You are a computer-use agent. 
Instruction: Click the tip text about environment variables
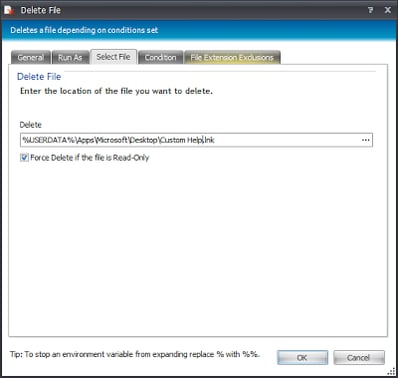[135, 354]
